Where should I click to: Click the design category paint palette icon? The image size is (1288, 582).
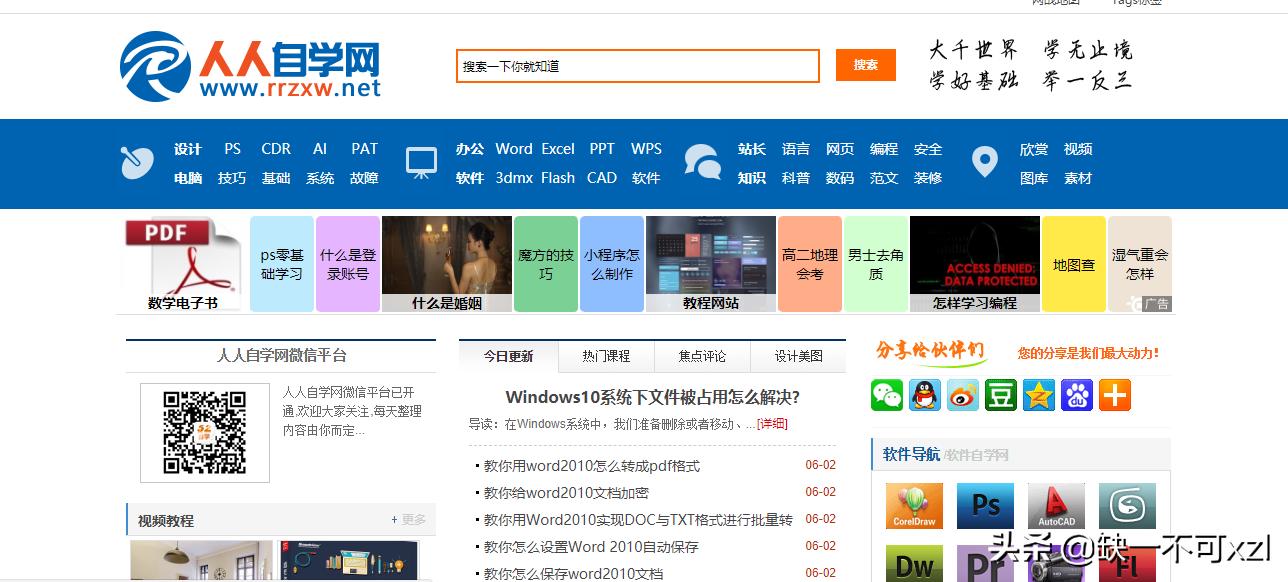click(x=137, y=163)
